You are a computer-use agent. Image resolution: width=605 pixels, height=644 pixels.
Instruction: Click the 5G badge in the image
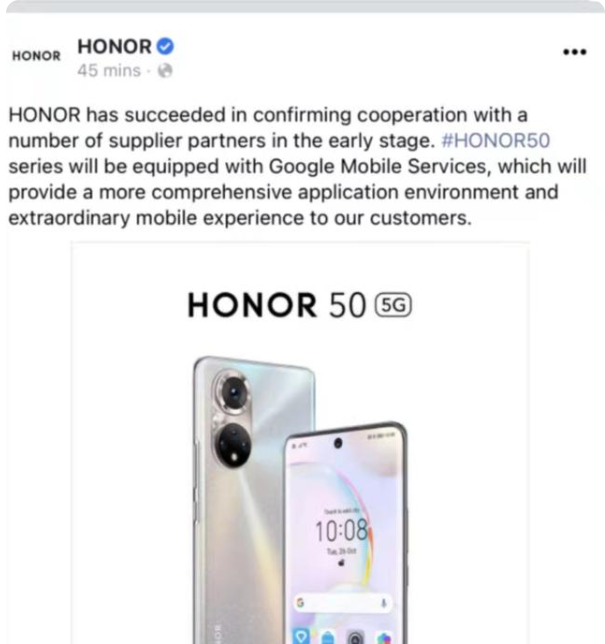click(x=393, y=305)
